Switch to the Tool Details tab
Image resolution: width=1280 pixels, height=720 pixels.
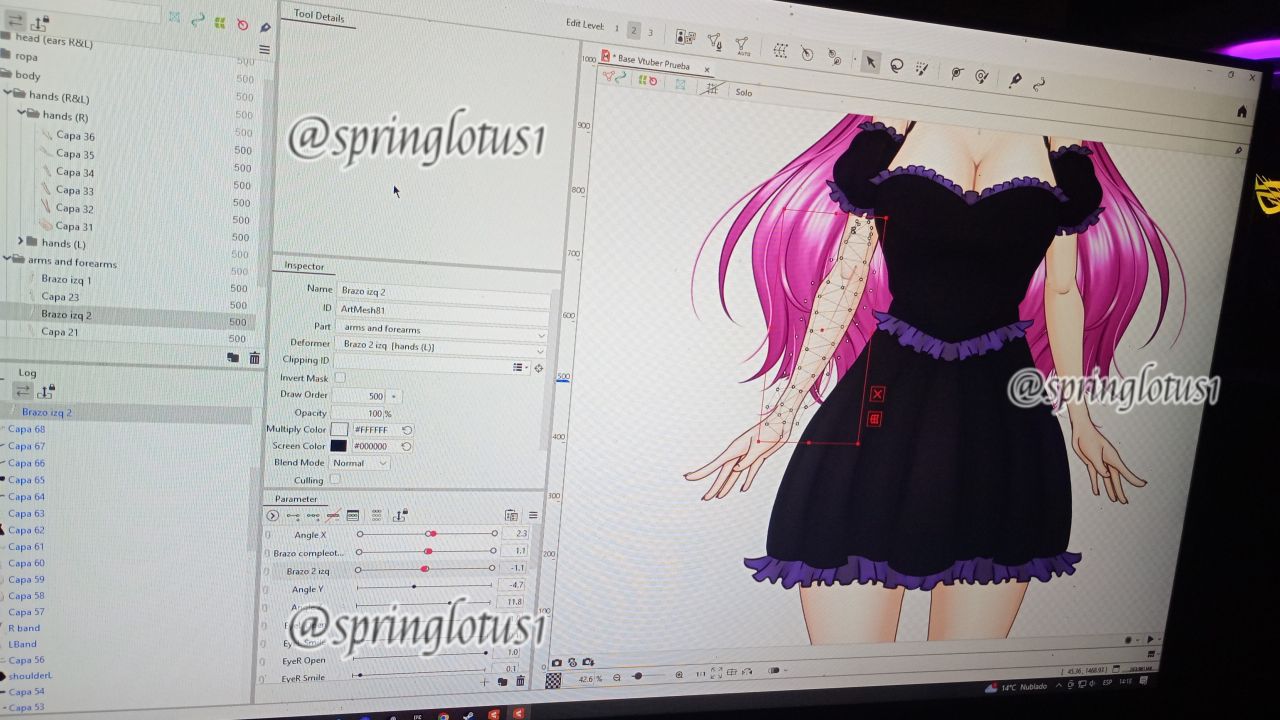point(318,17)
